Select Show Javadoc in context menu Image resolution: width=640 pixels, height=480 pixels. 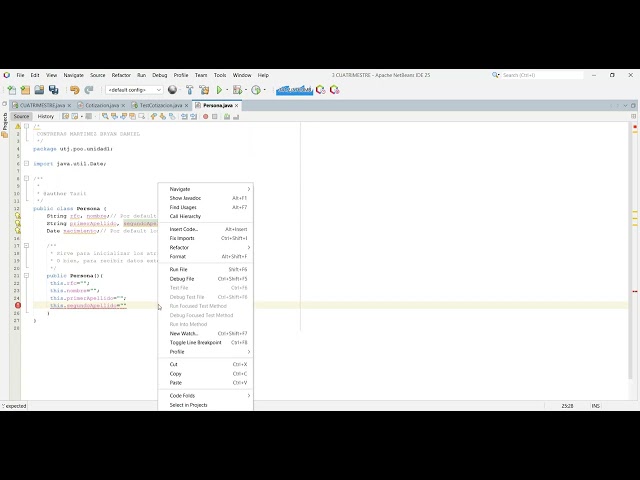[205, 198]
